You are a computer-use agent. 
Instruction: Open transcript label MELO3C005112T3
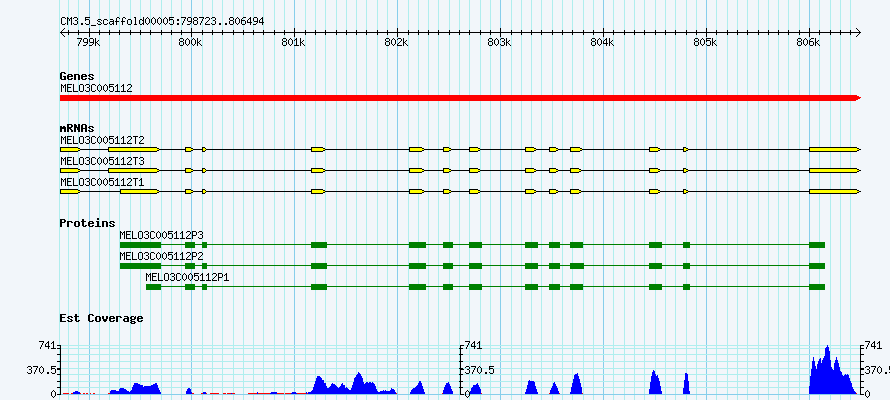pos(102,162)
